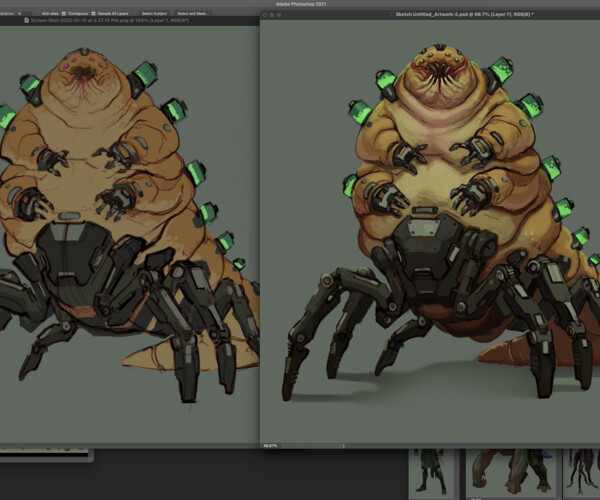
Task: Toggle the Sample All Layers checkbox
Action: [93, 13]
